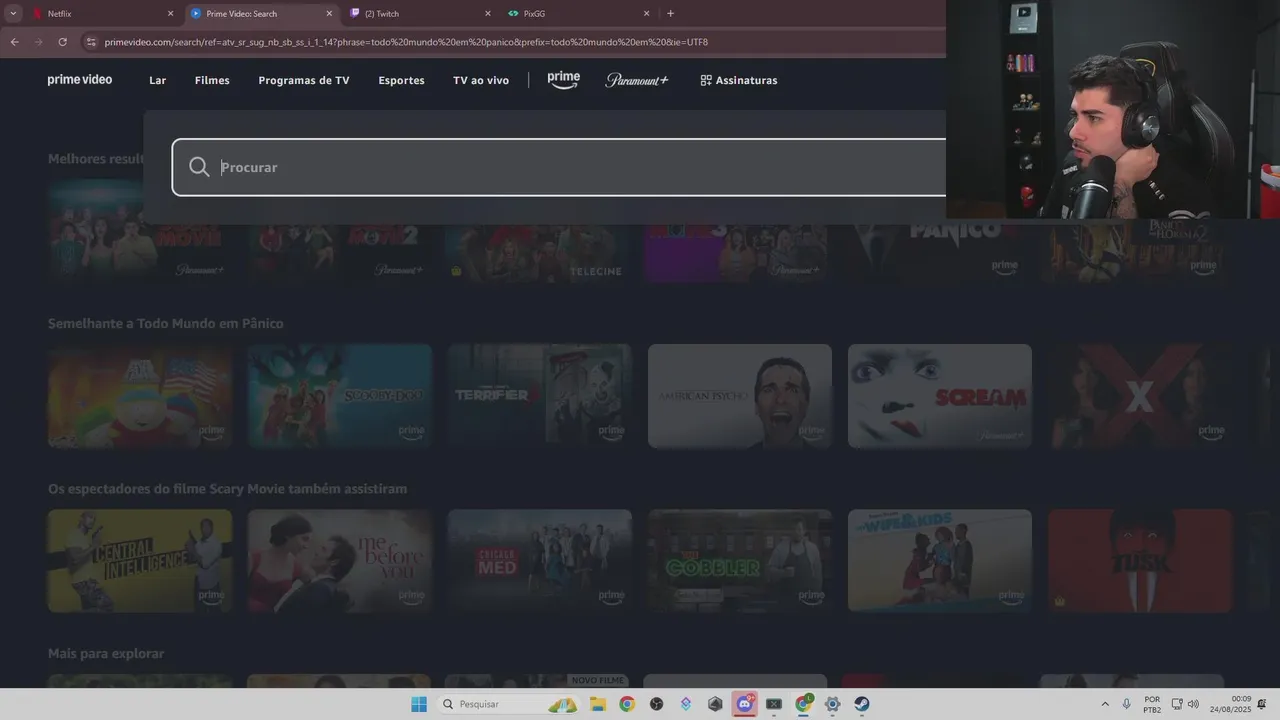Switch to the PixGG browser tab

coord(577,14)
